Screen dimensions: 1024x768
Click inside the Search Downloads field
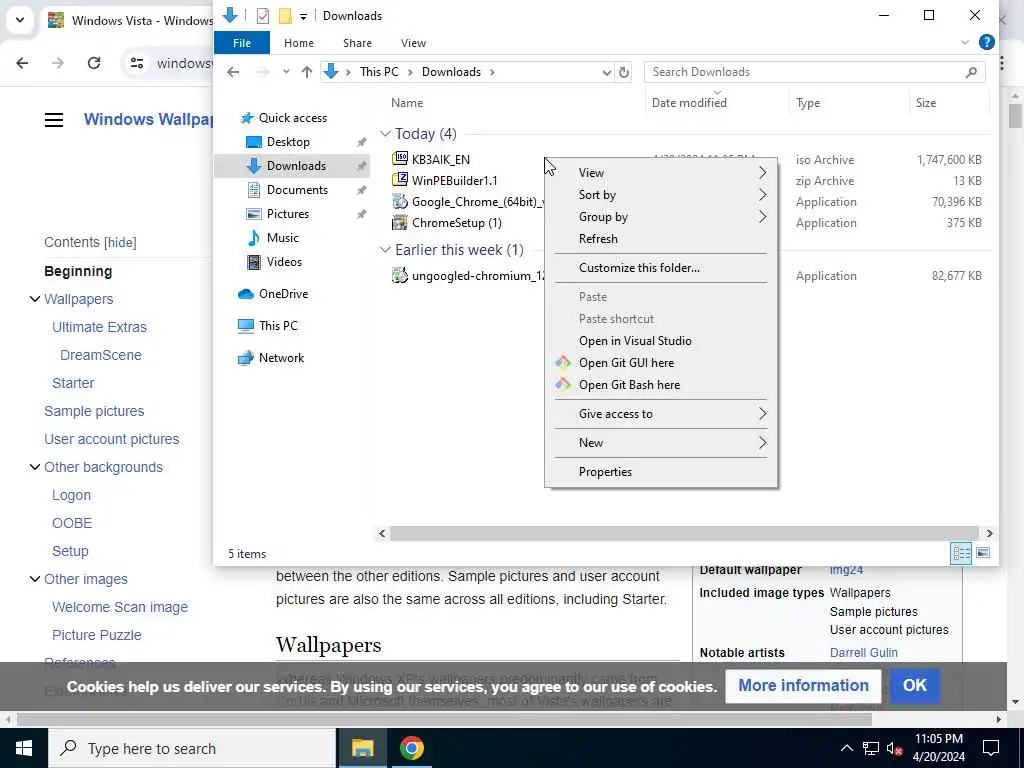click(x=814, y=72)
